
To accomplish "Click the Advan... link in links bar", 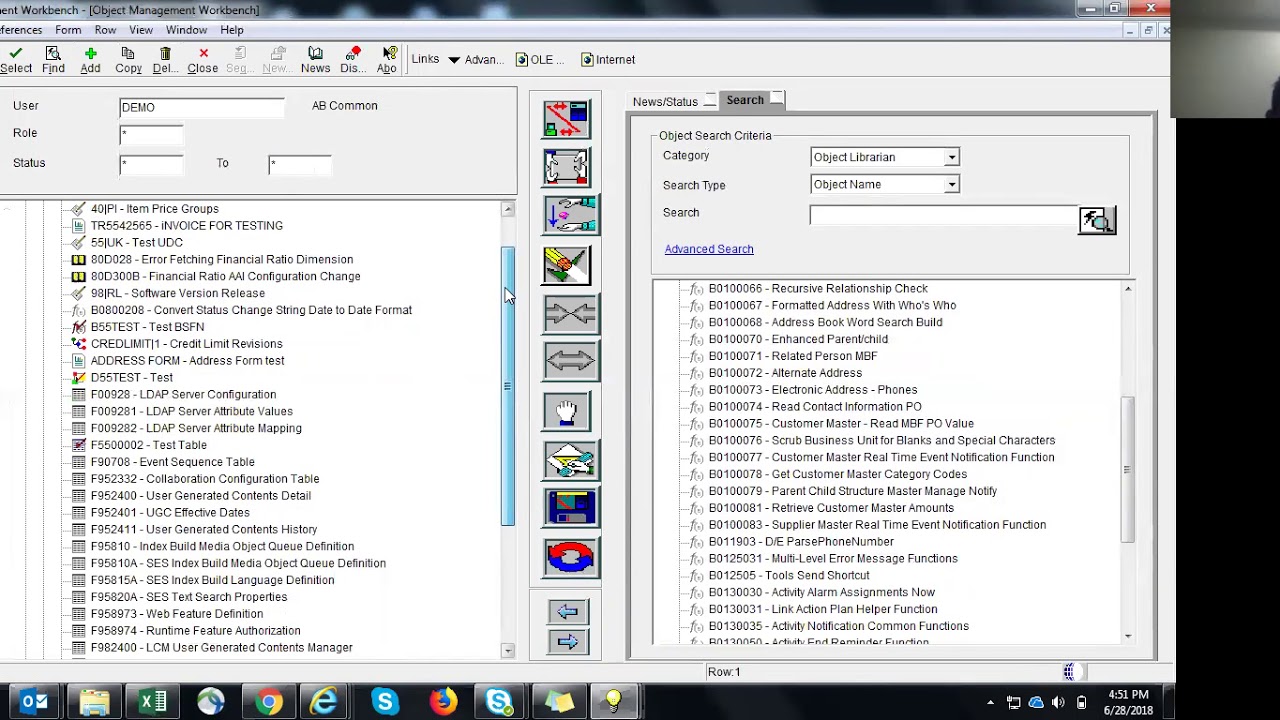I will tap(484, 60).
